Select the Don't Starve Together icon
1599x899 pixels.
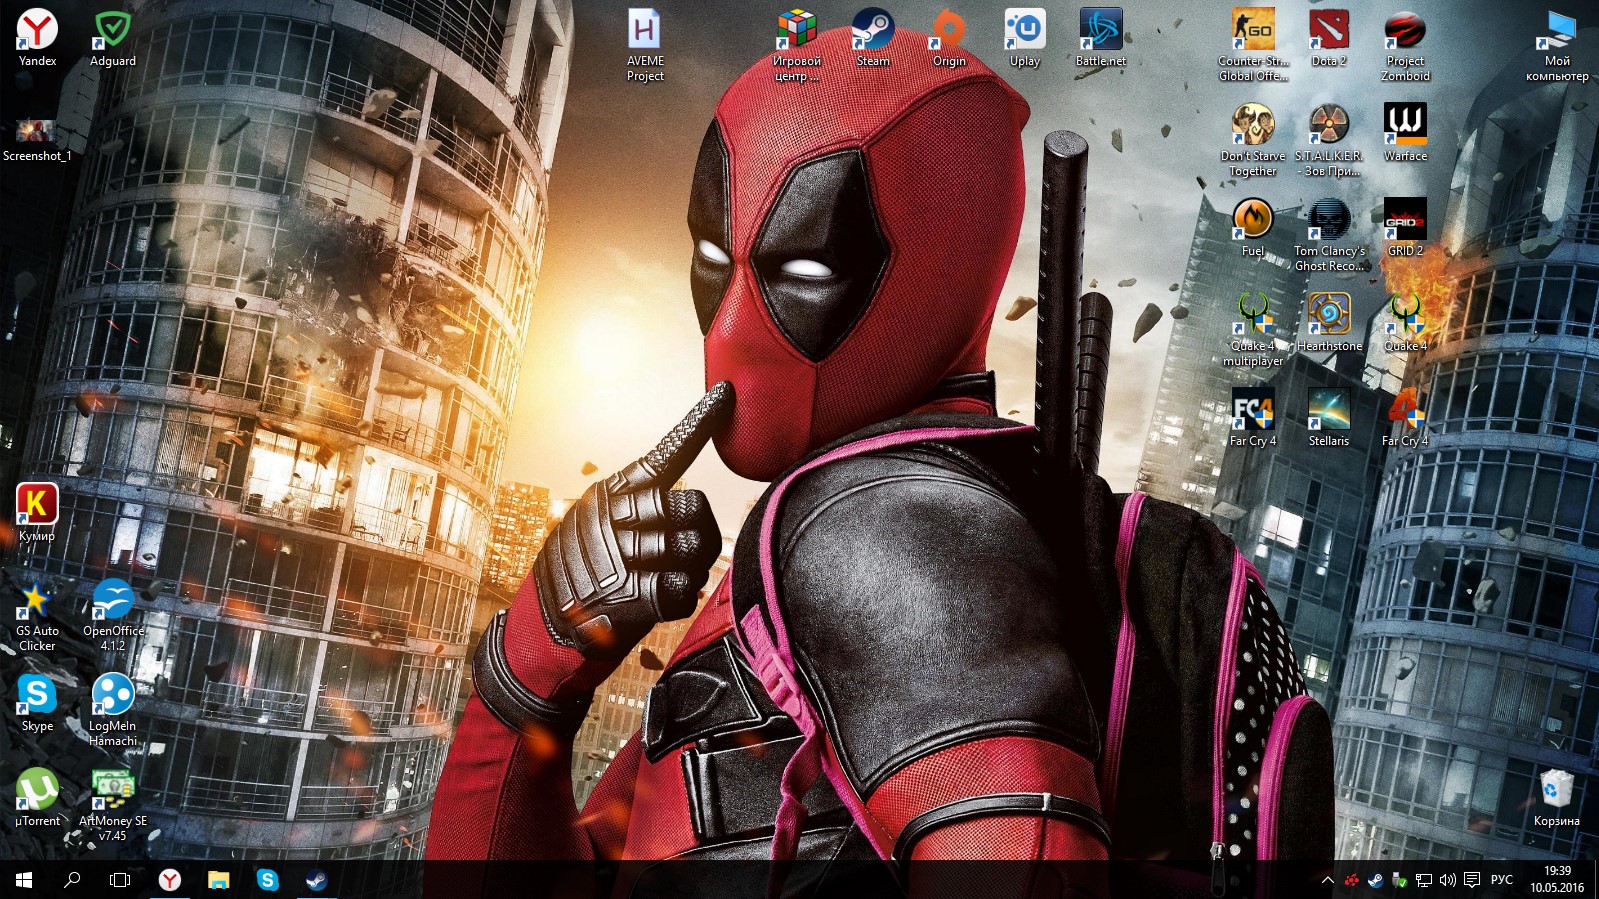1253,140
